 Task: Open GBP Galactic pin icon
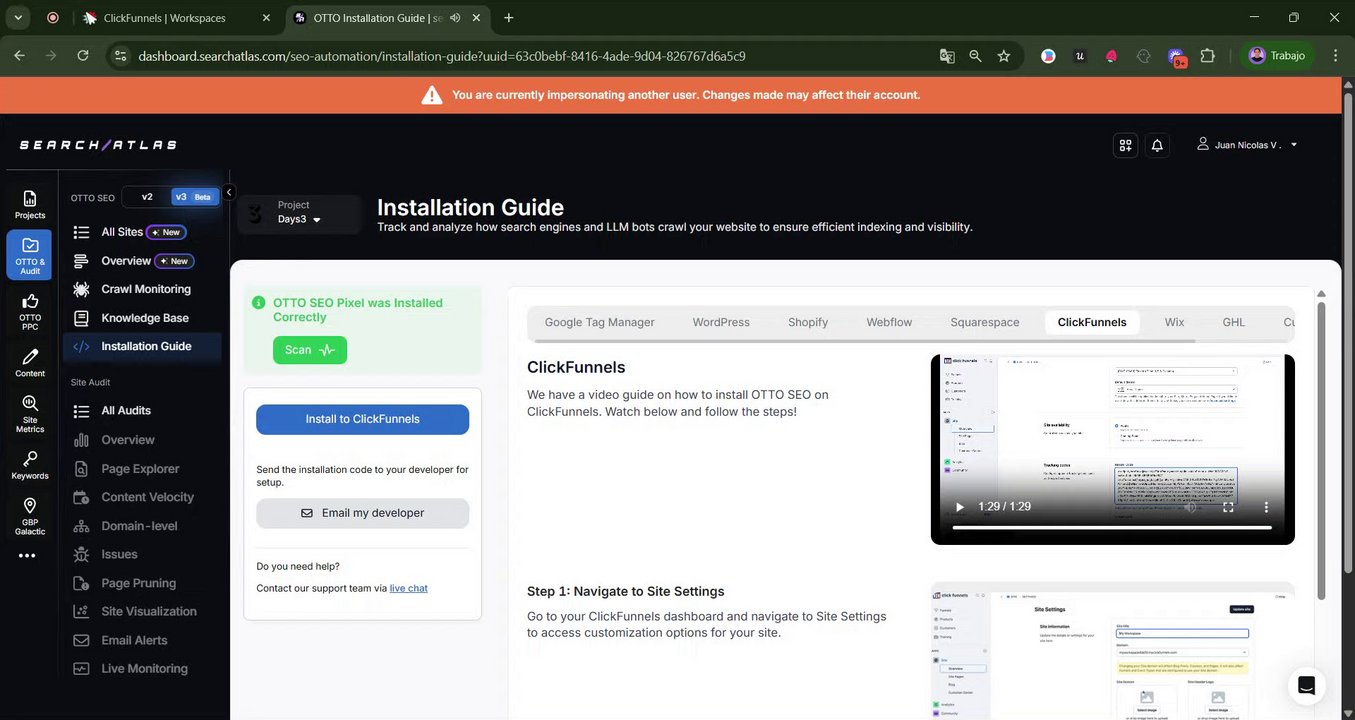pos(30,516)
